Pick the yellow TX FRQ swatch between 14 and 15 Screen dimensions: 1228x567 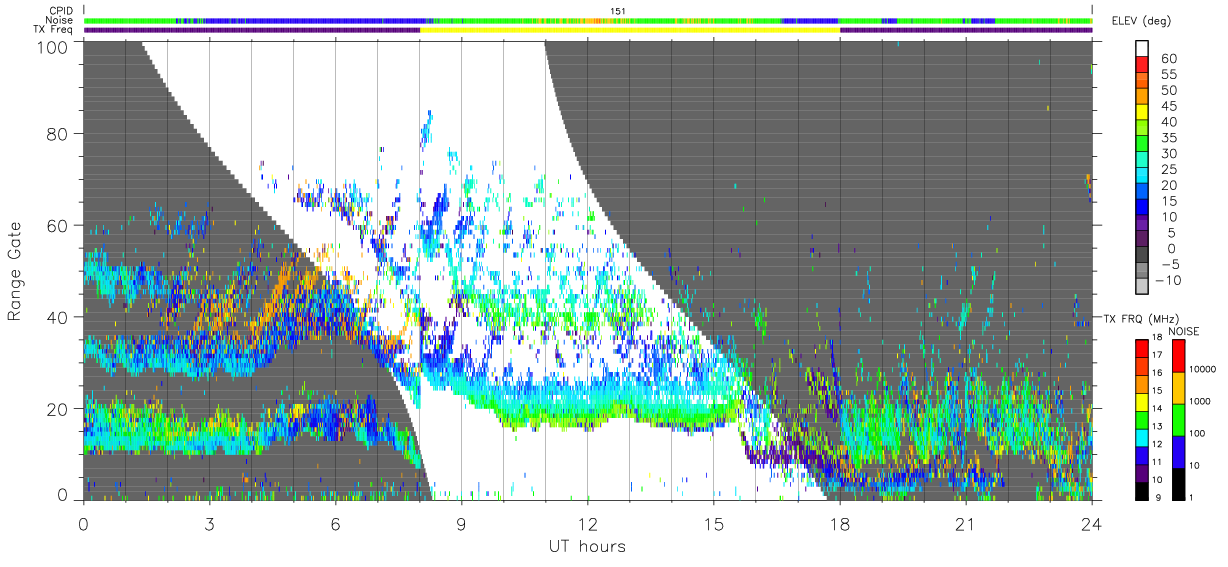[x=1142, y=400]
